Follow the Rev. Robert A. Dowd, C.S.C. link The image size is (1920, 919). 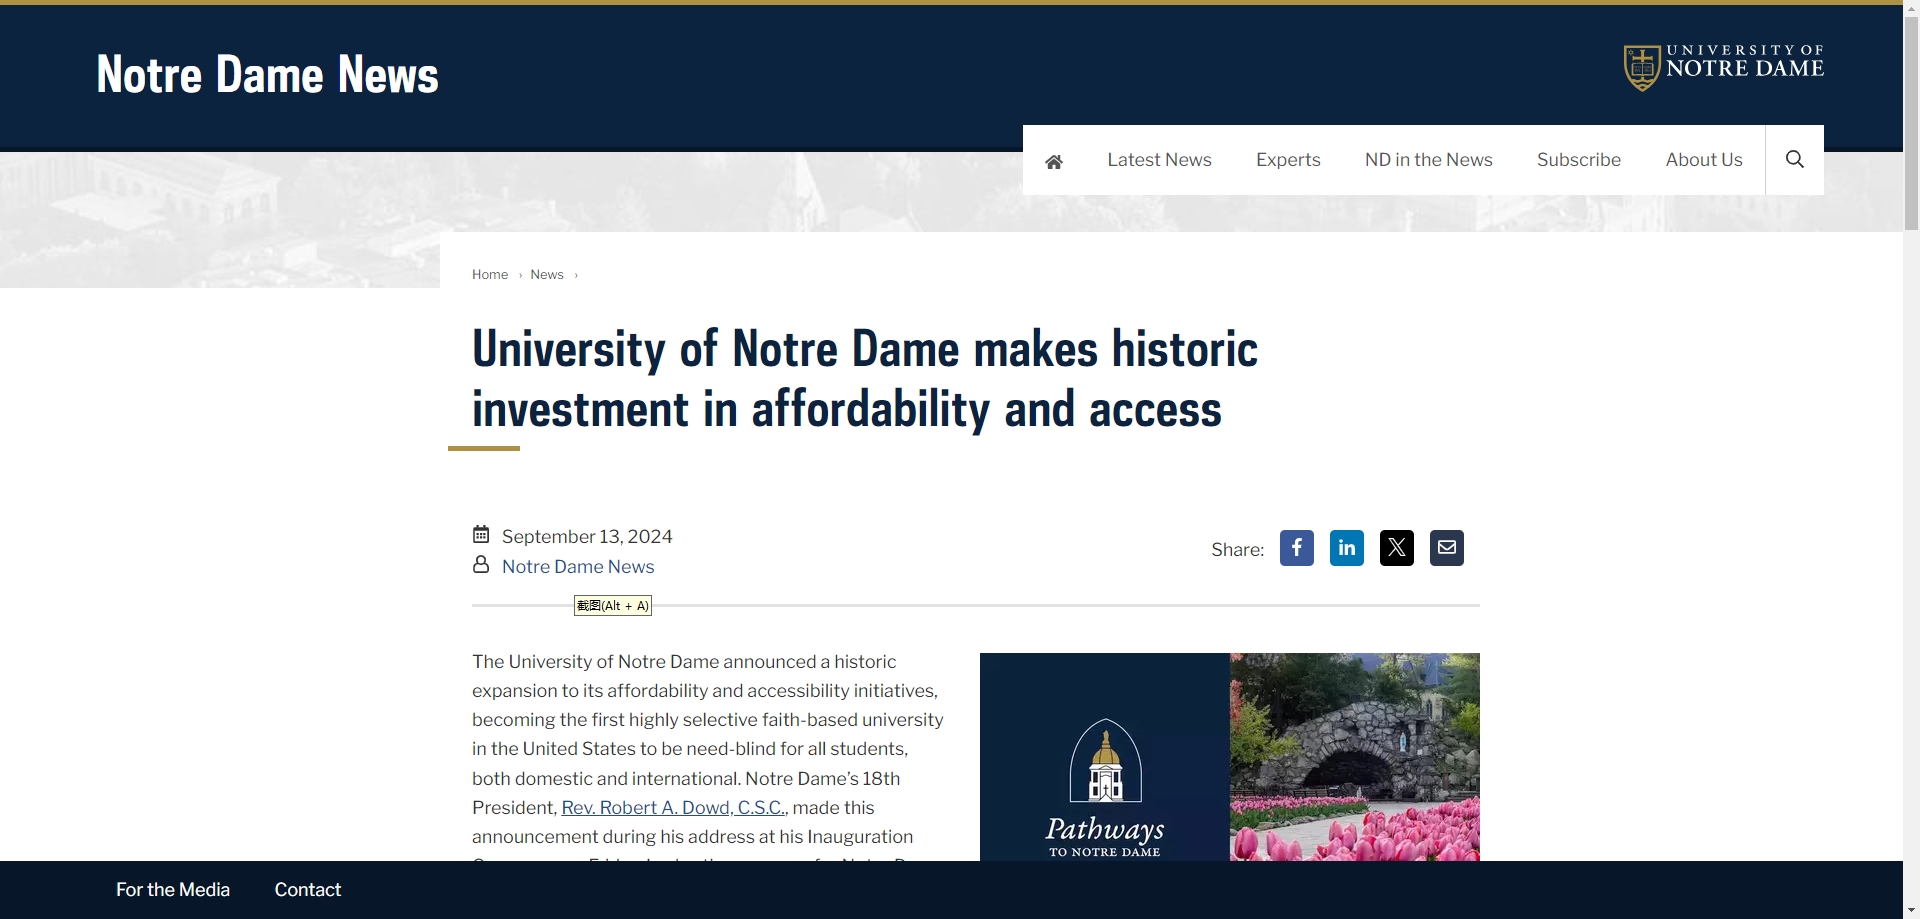click(673, 808)
